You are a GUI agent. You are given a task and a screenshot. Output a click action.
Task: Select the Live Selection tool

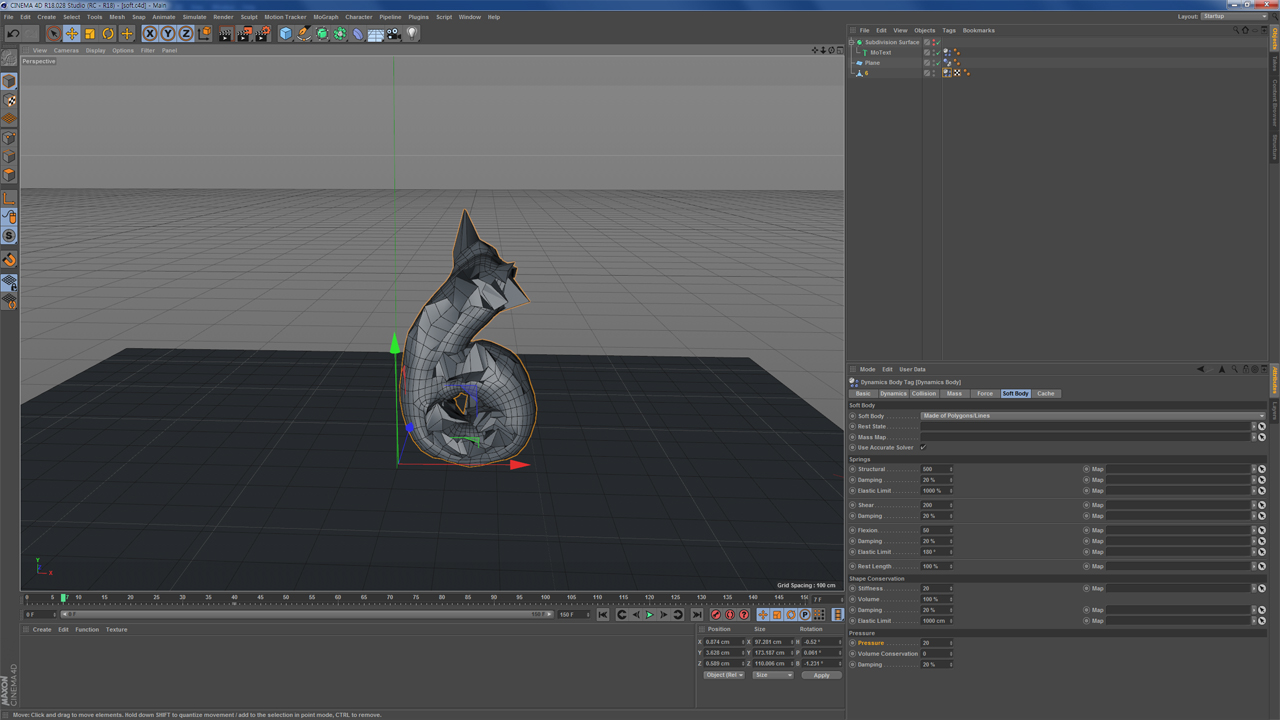(54, 34)
